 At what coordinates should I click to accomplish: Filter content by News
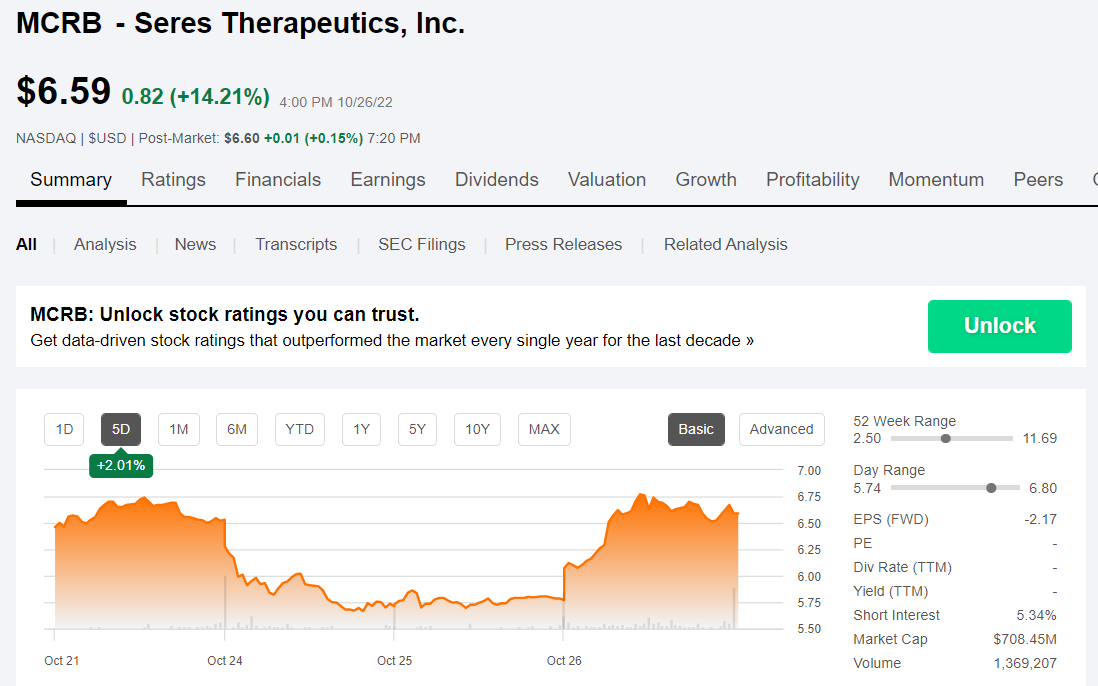pyautogui.click(x=195, y=244)
